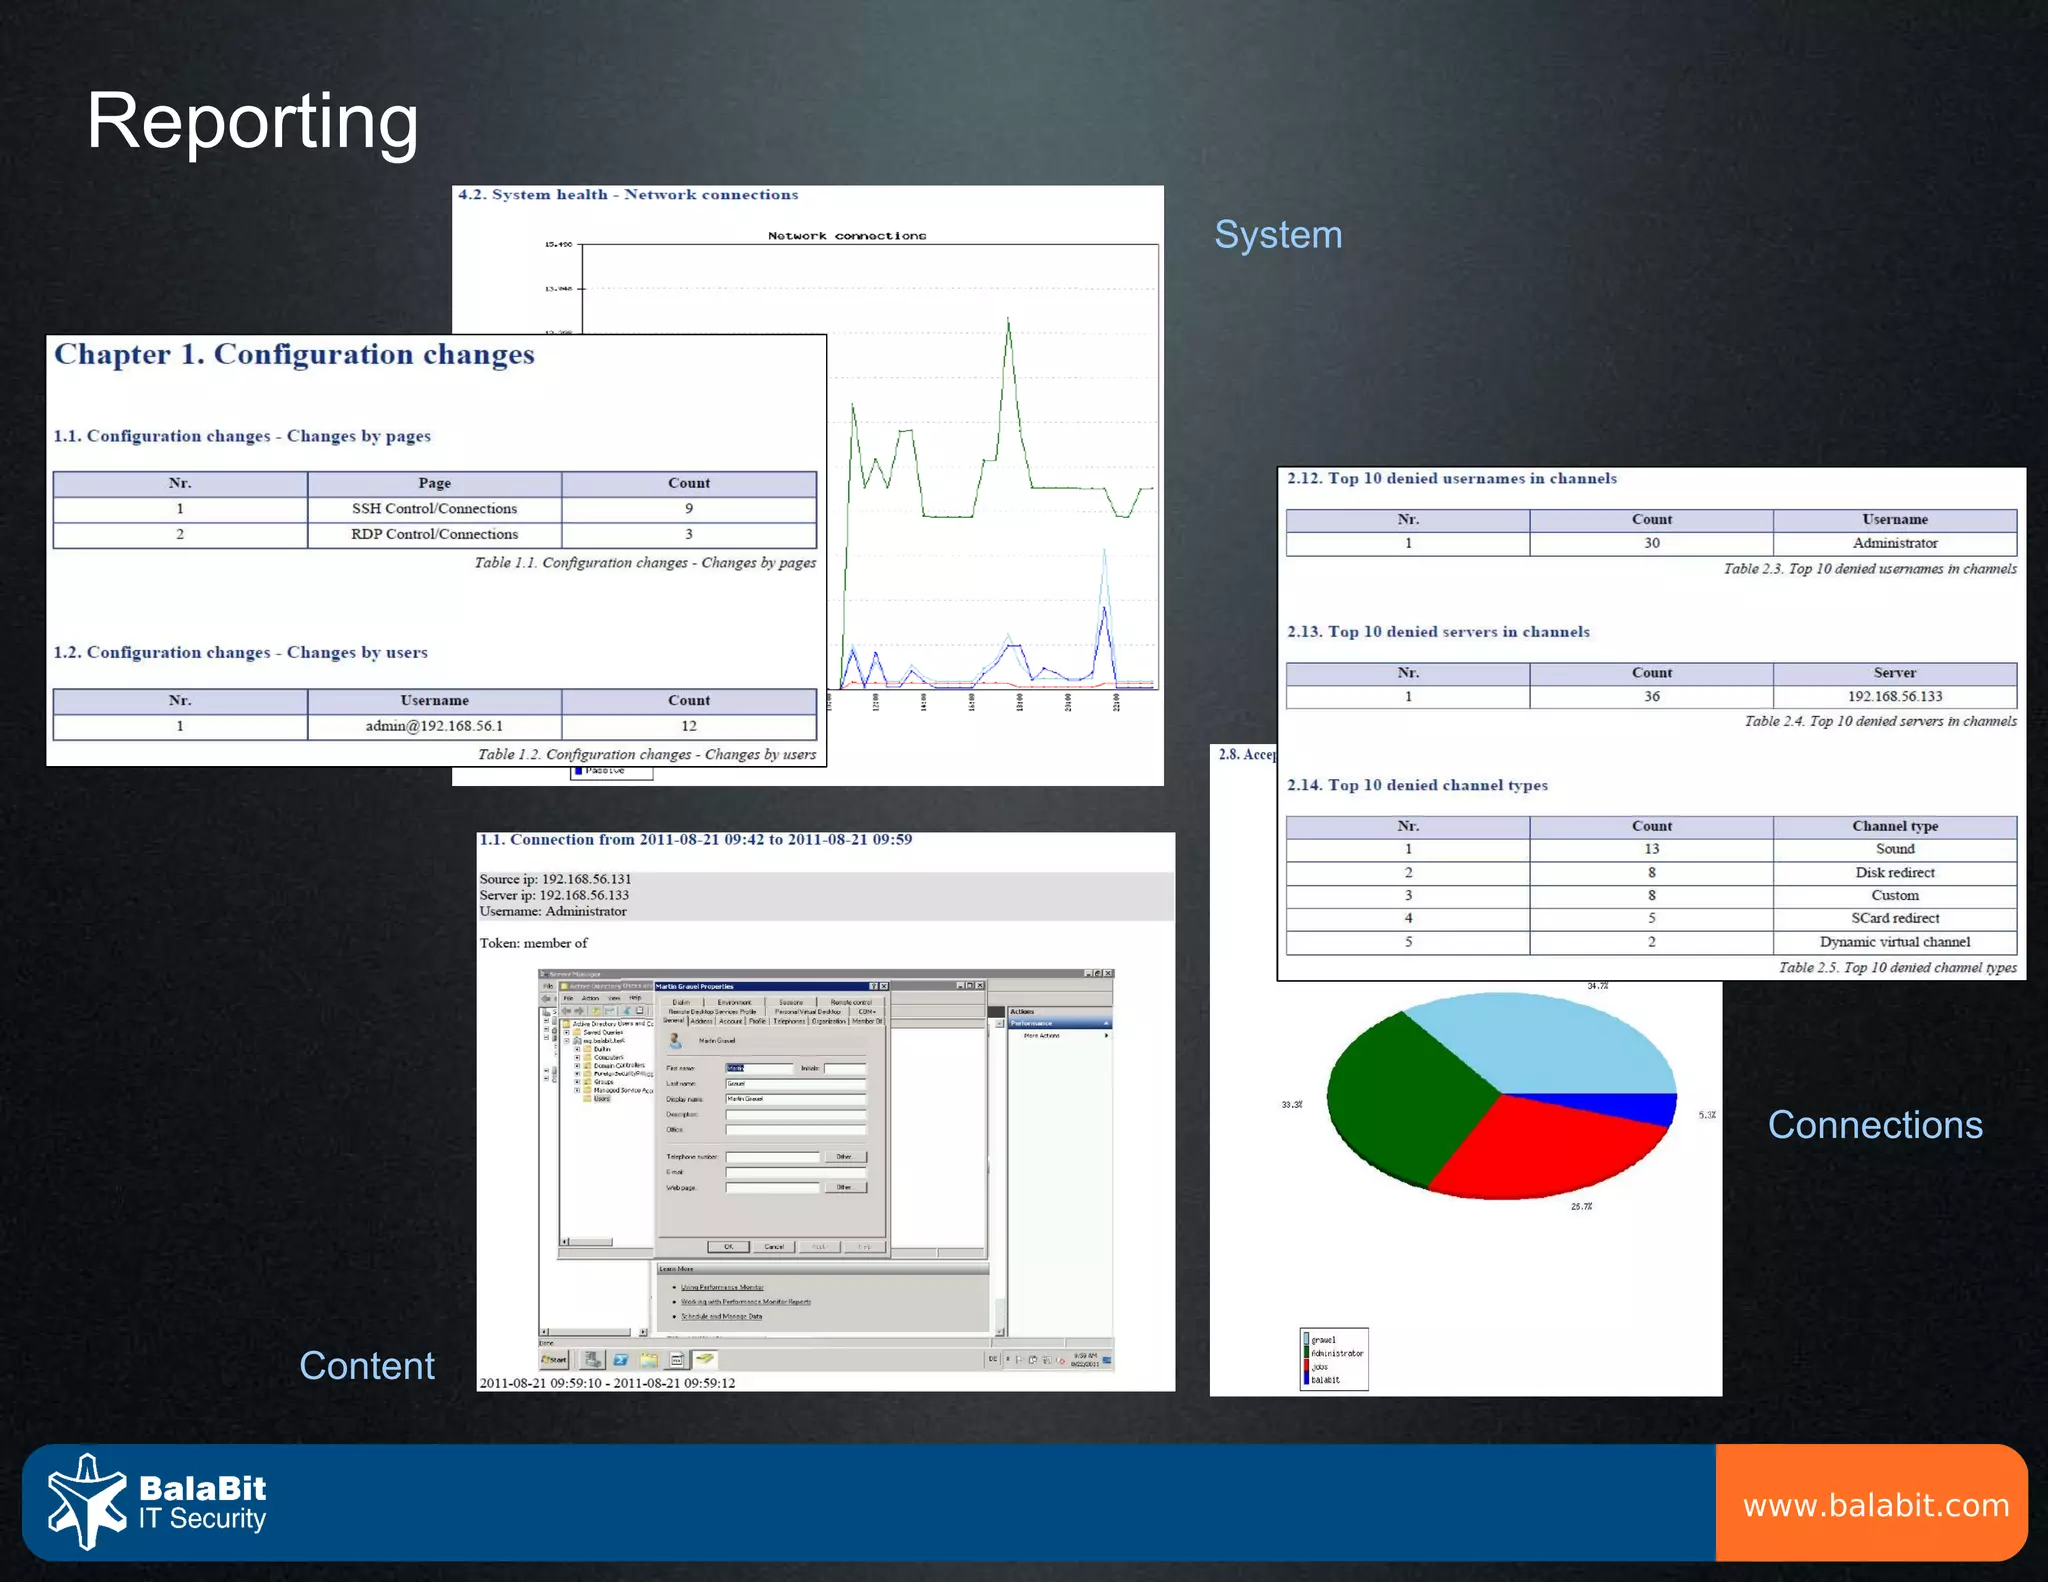2048x1582 pixels.
Task: Visit the www.balabit.com link in footer
Action: [x=1876, y=1505]
